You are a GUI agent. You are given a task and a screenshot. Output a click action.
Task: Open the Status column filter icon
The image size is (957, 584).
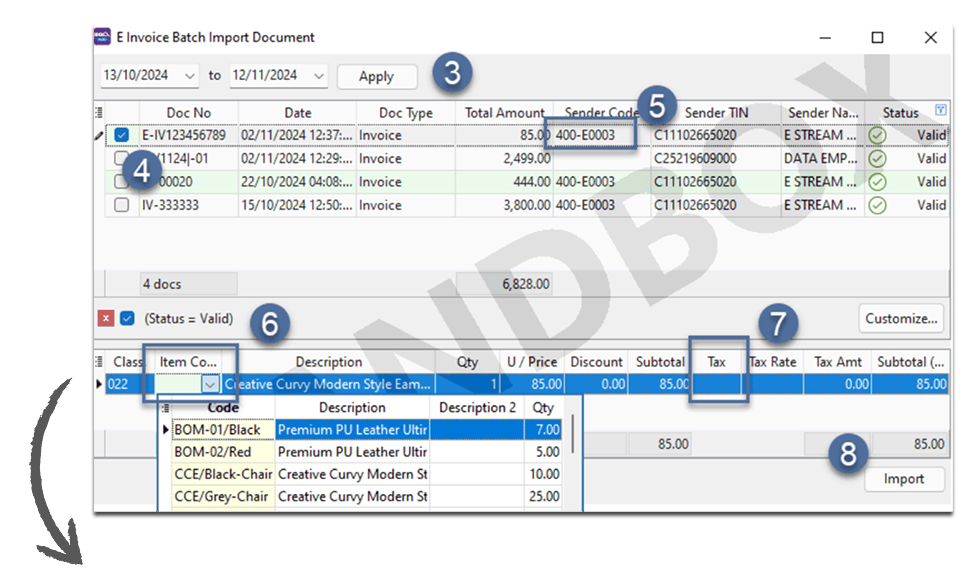click(x=941, y=110)
